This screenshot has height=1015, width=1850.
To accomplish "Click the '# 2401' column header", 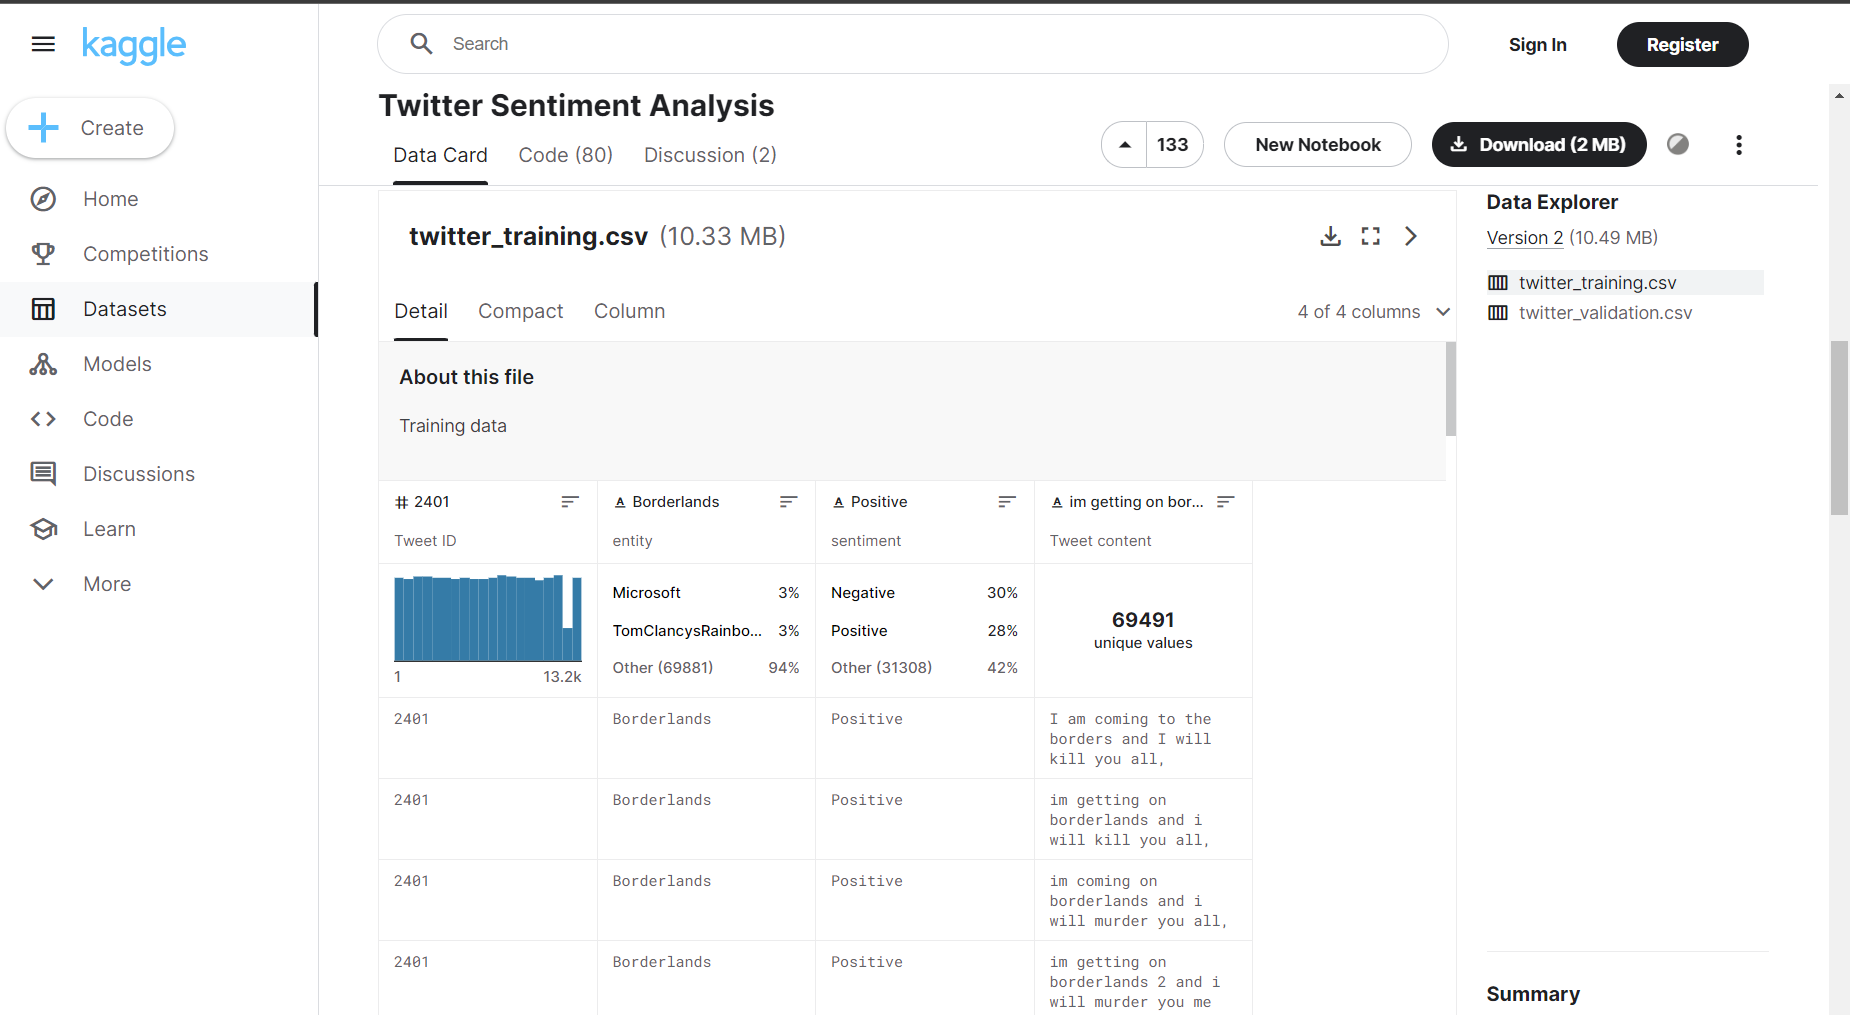I will tap(422, 502).
